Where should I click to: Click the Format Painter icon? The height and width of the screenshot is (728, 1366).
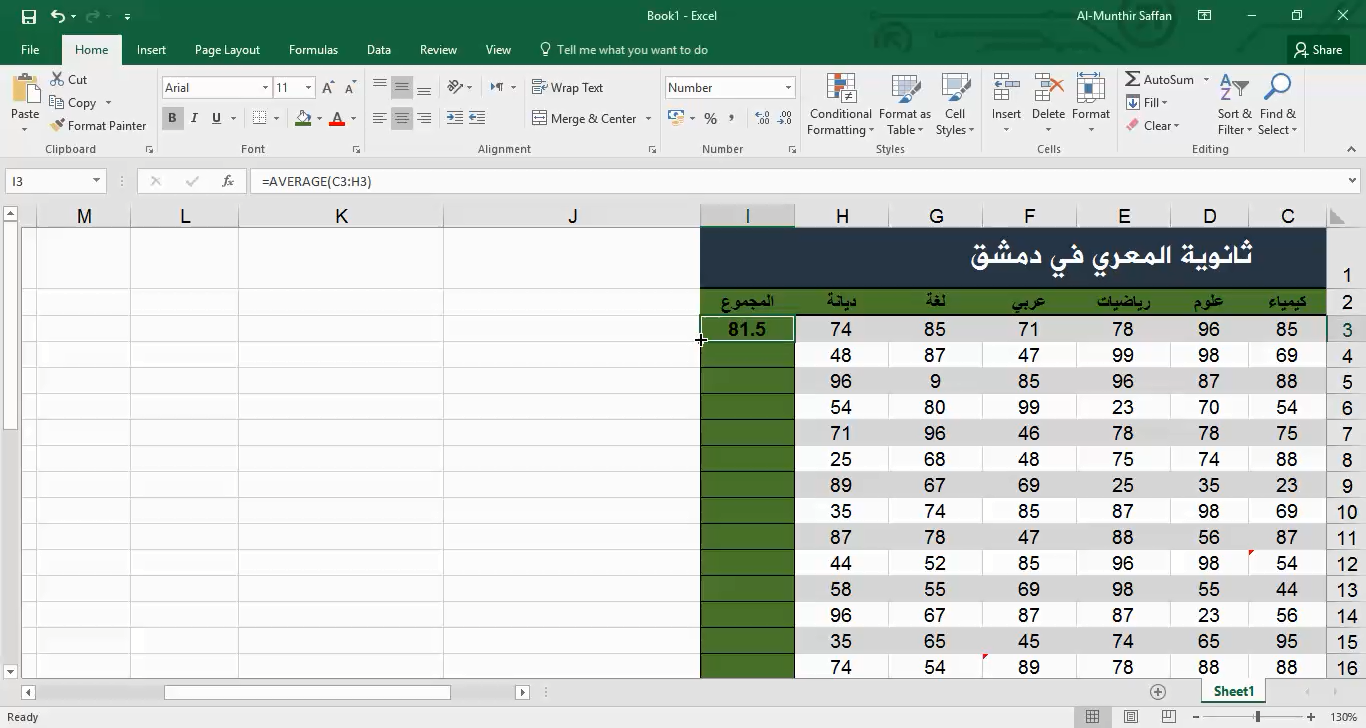(58, 126)
